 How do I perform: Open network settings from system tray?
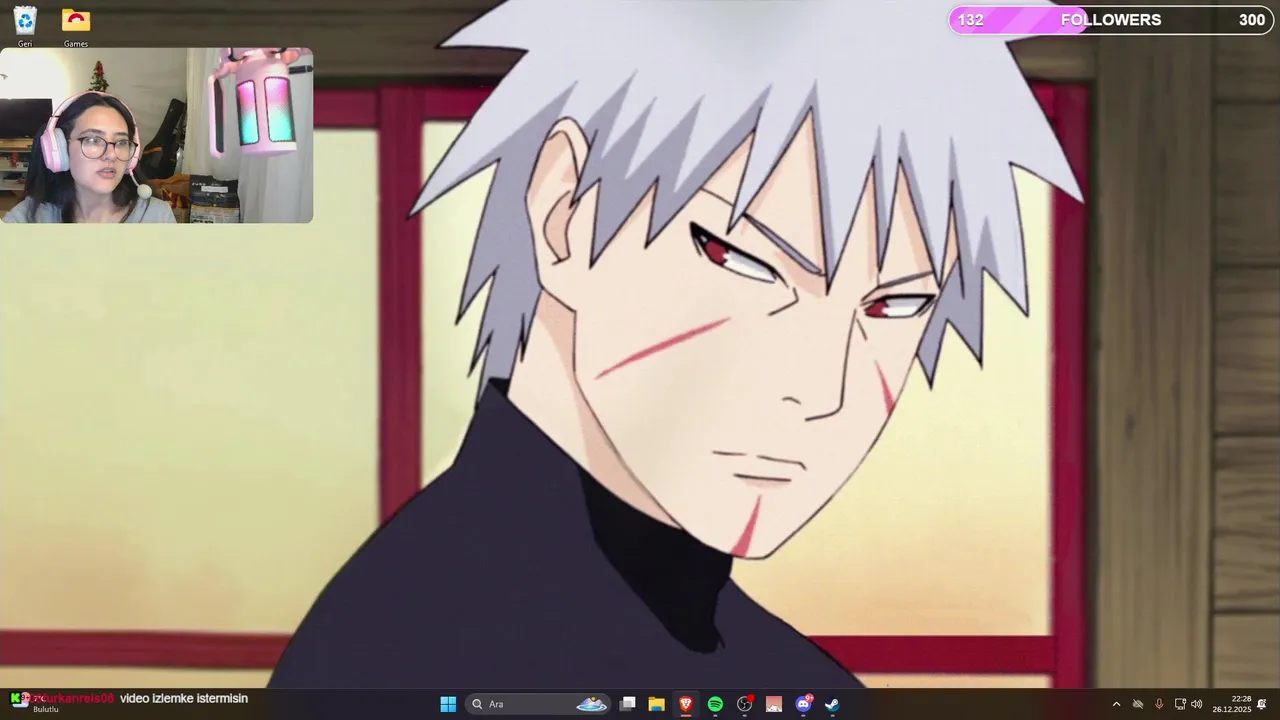[1180, 704]
